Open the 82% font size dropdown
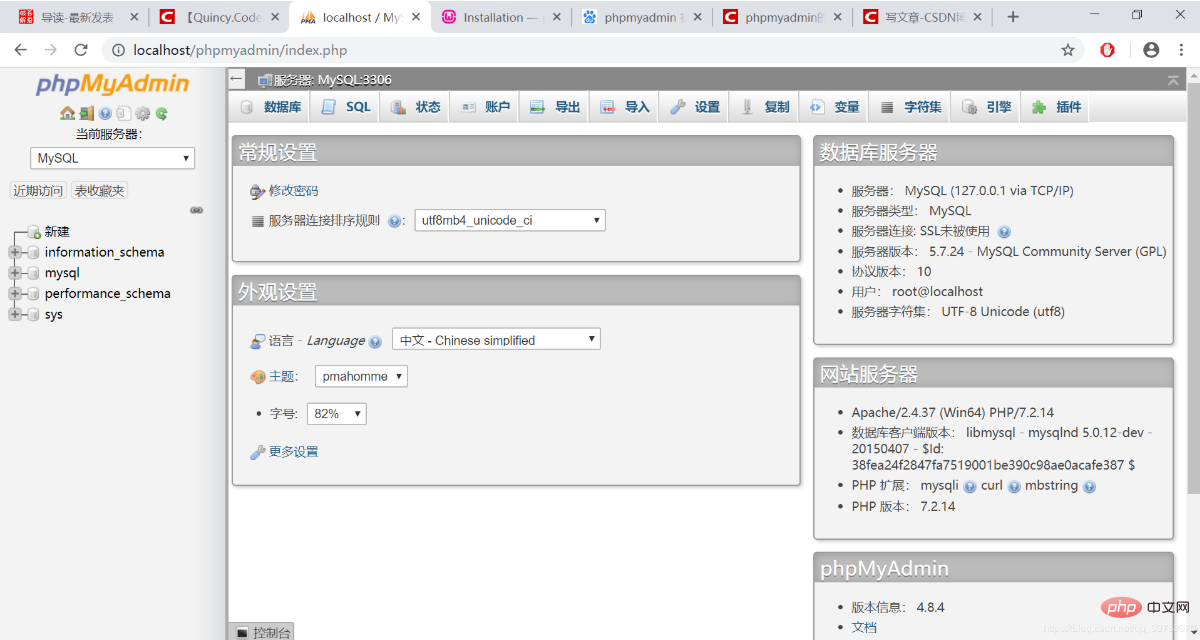 coord(336,413)
